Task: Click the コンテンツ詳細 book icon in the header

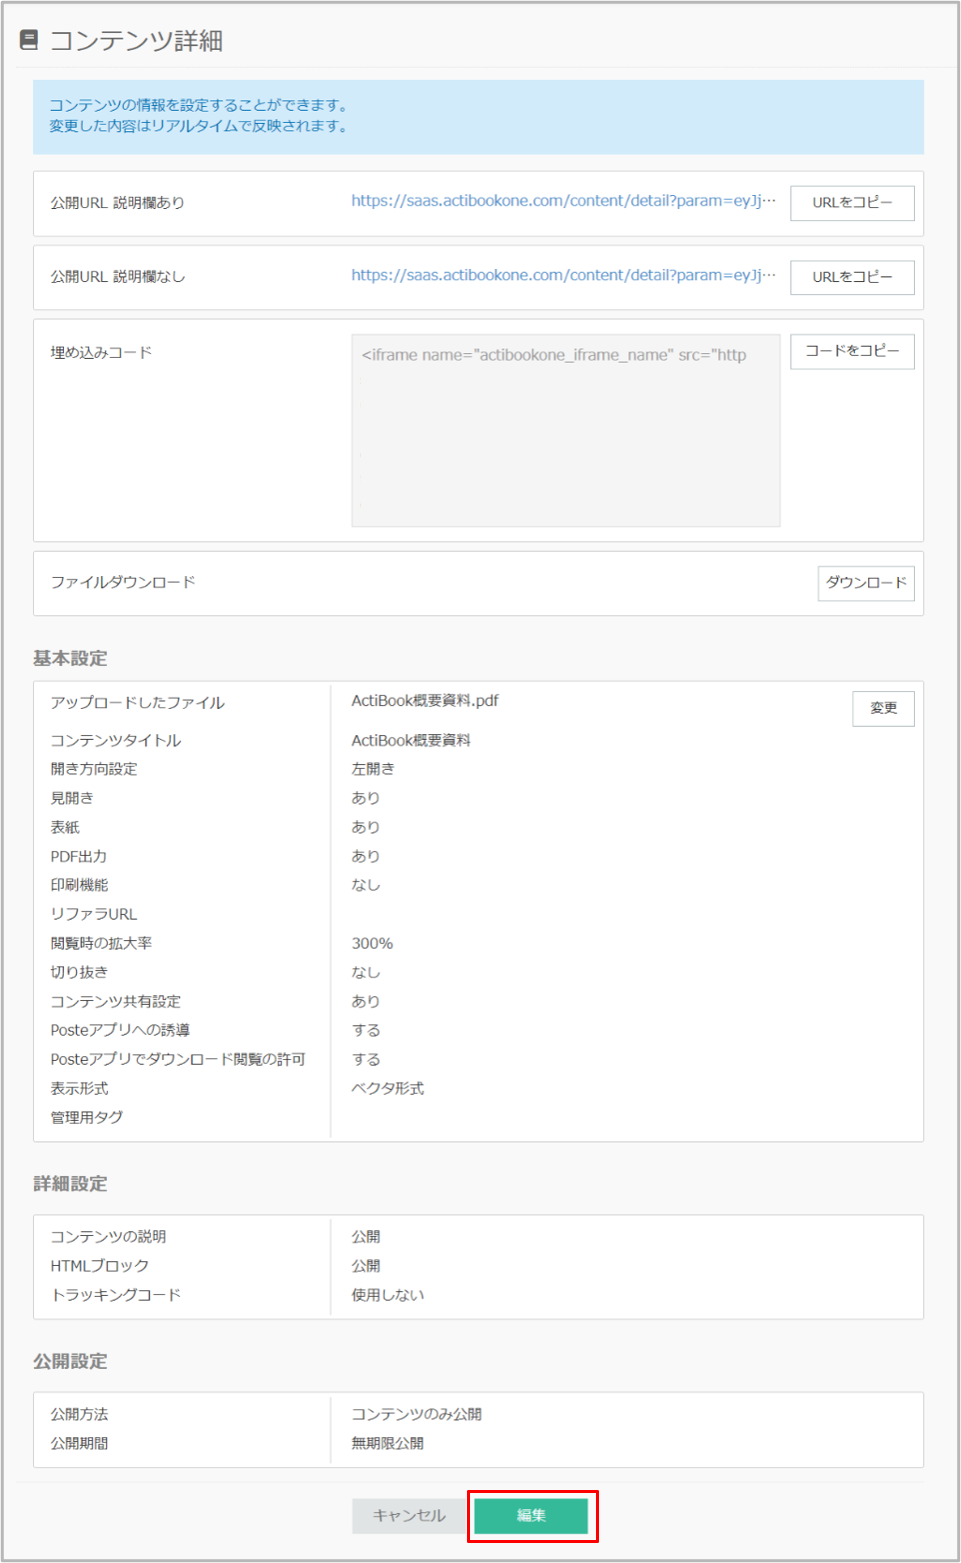Action: tap(29, 42)
